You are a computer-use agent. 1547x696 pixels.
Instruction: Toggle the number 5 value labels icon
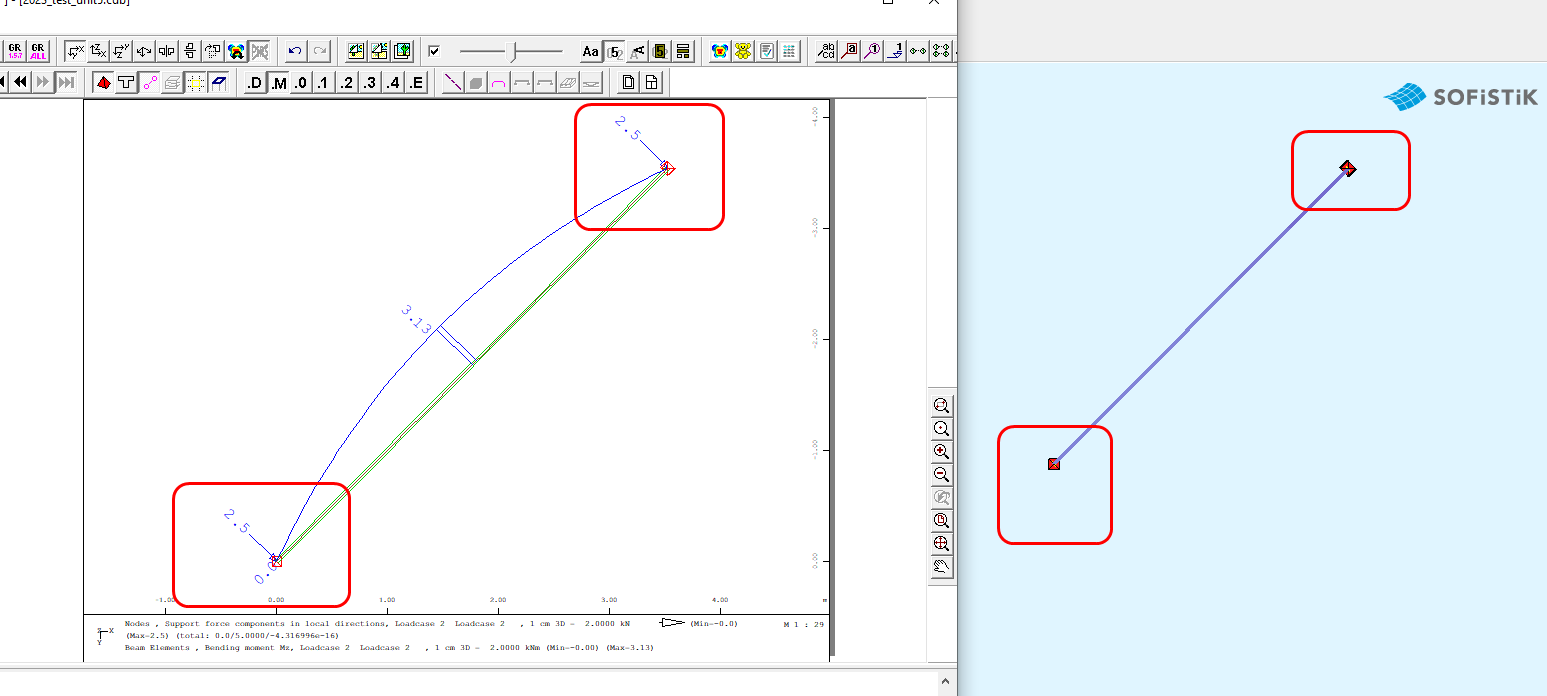[x=614, y=51]
